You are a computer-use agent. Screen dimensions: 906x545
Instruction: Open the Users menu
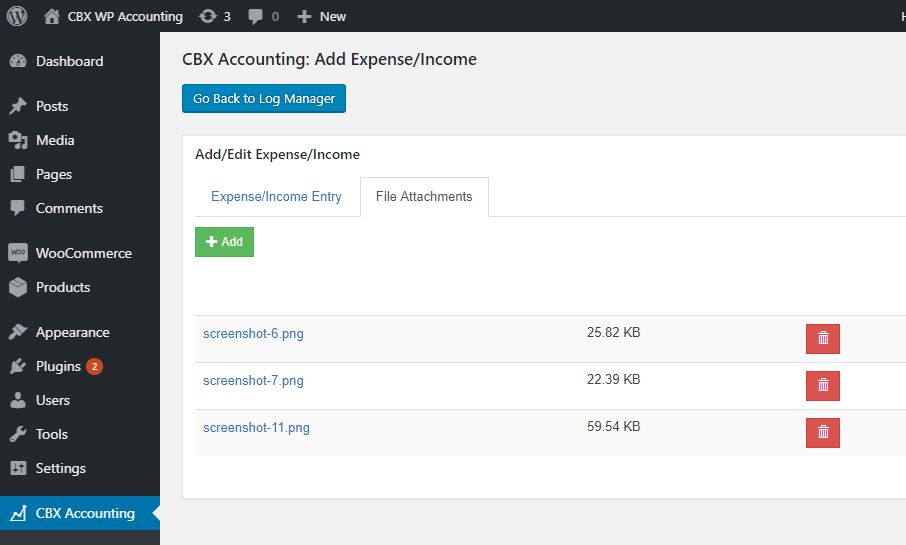(x=53, y=401)
